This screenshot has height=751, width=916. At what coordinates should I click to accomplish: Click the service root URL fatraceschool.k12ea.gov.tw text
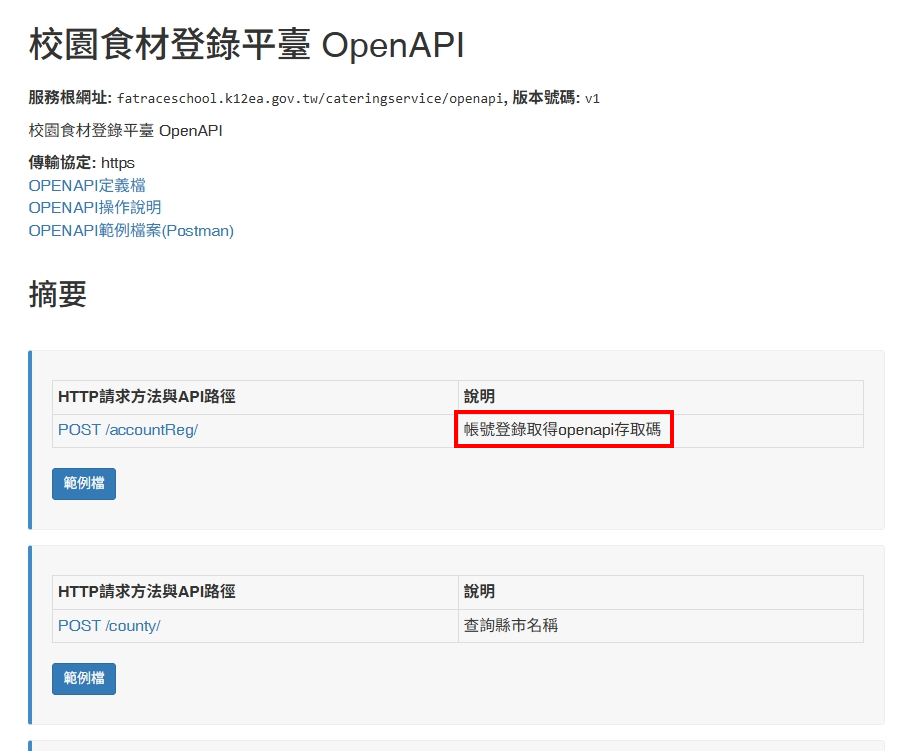coord(310,98)
